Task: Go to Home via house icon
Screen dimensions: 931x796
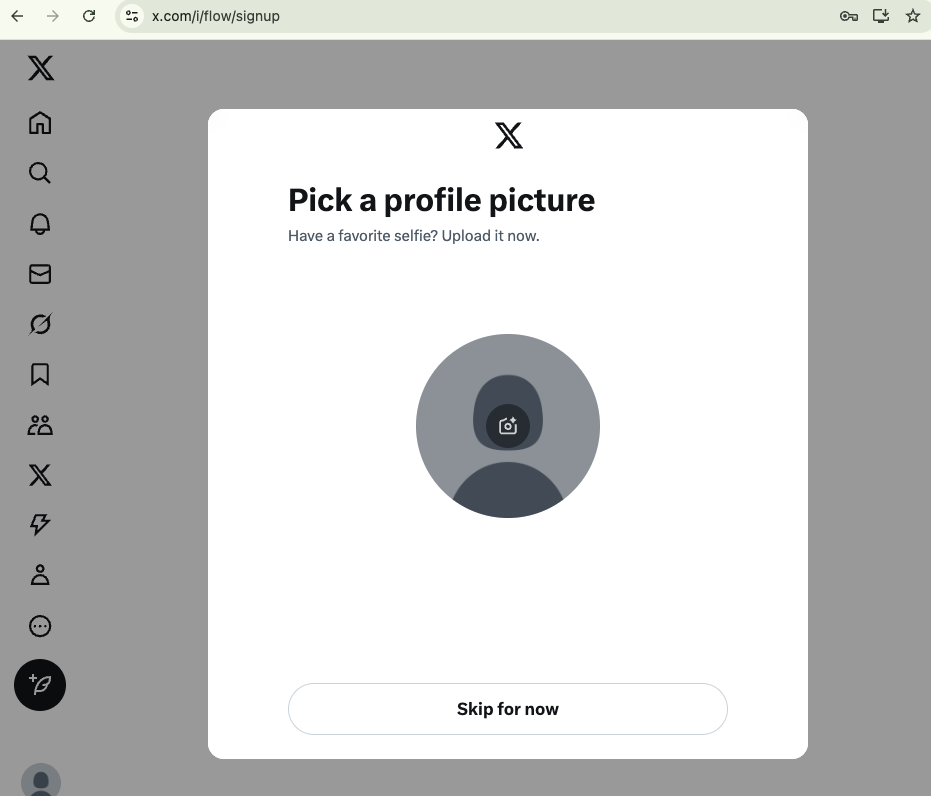Action: click(40, 123)
